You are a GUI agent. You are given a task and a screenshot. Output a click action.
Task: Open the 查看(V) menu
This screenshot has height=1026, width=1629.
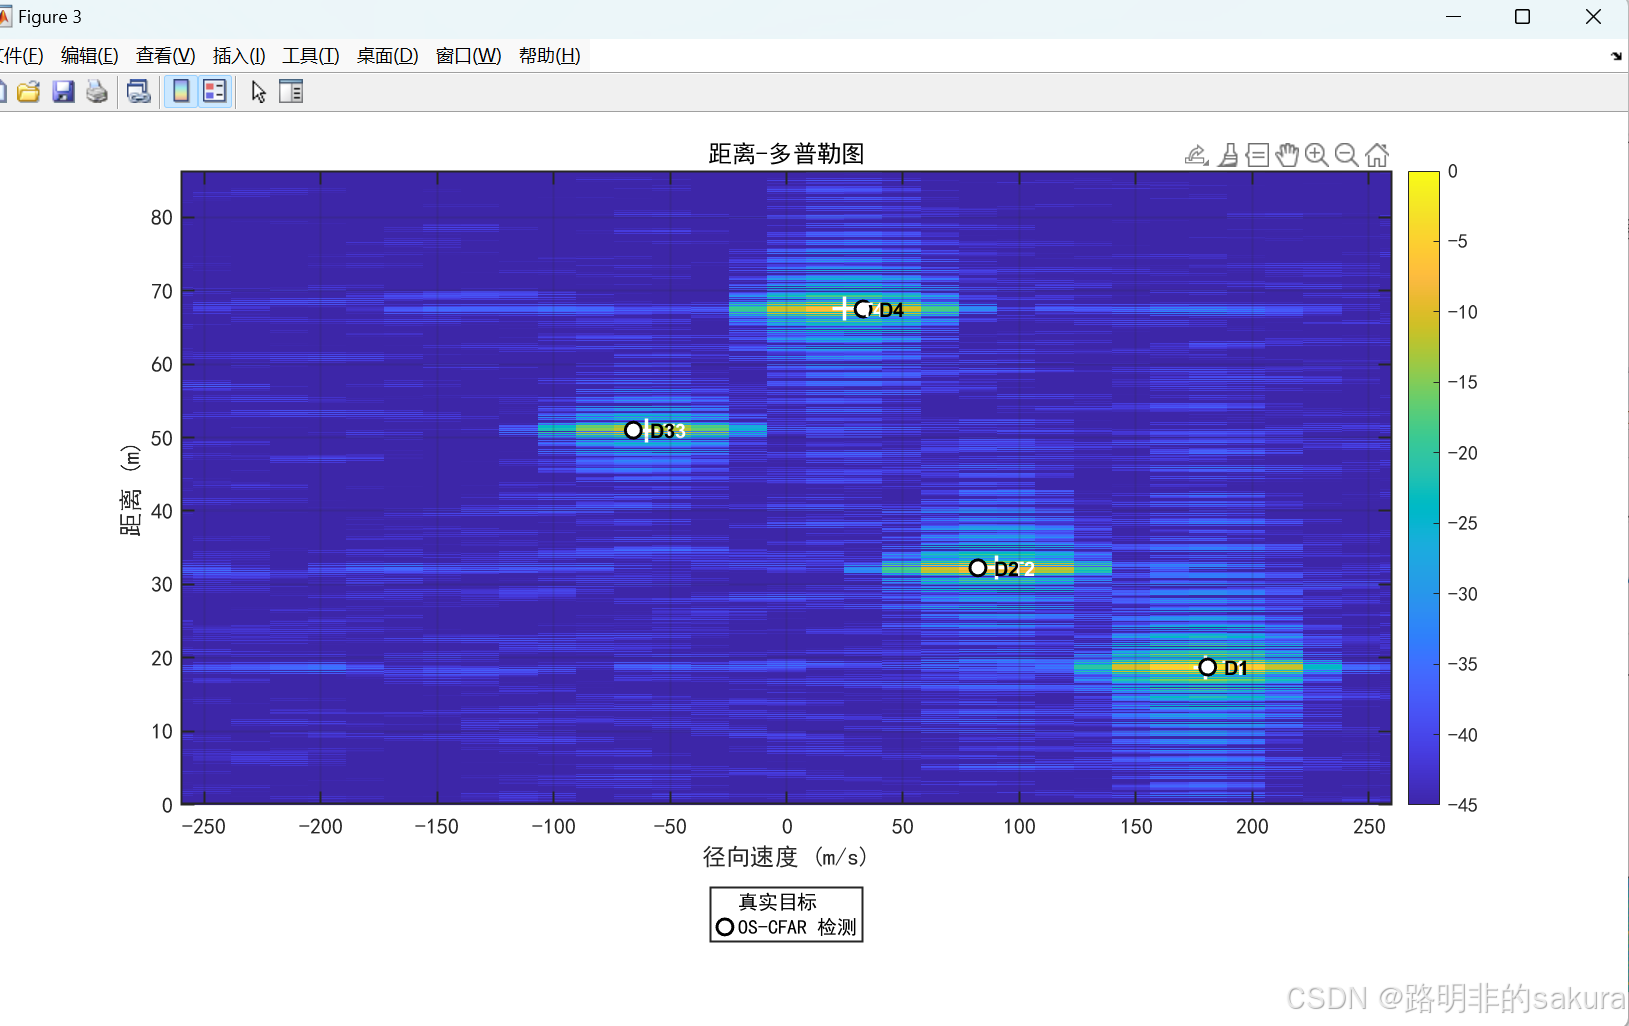pyautogui.click(x=166, y=56)
